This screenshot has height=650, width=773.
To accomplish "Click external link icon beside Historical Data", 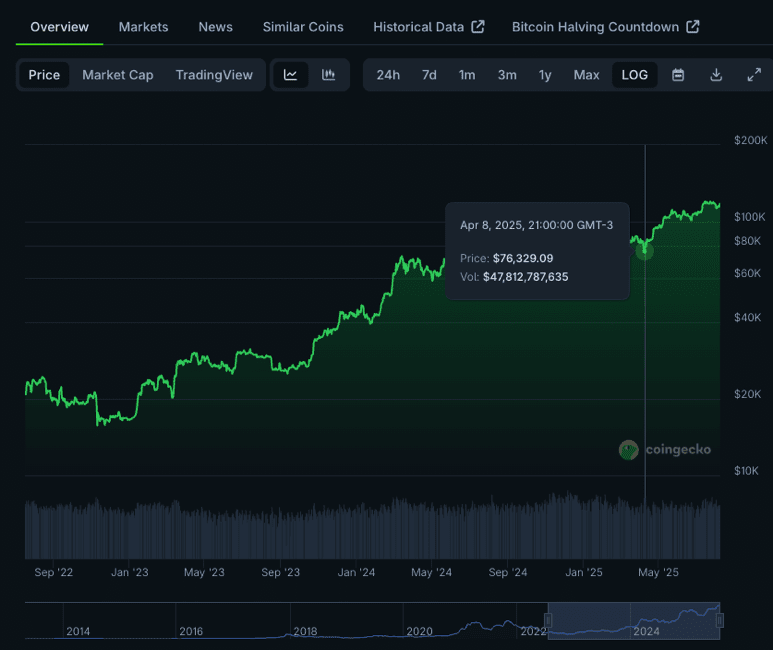I will coord(478,27).
